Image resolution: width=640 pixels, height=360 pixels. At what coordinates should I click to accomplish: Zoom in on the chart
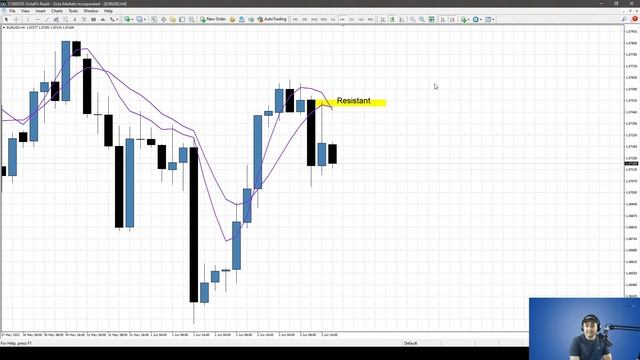[413, 19]
